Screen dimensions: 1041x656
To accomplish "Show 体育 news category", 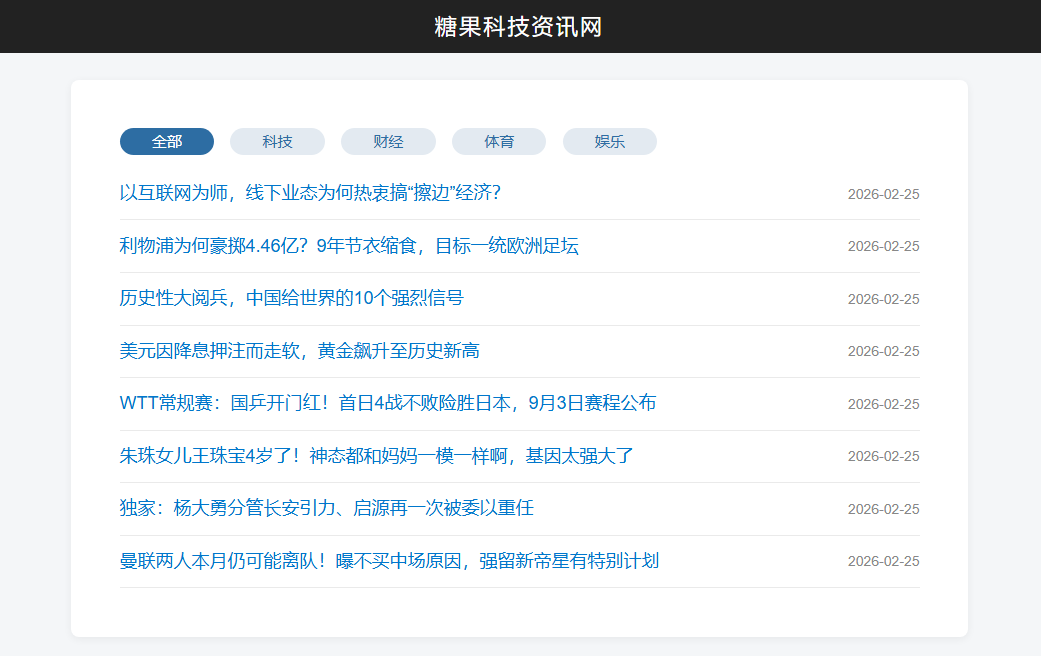I will 499,142.
